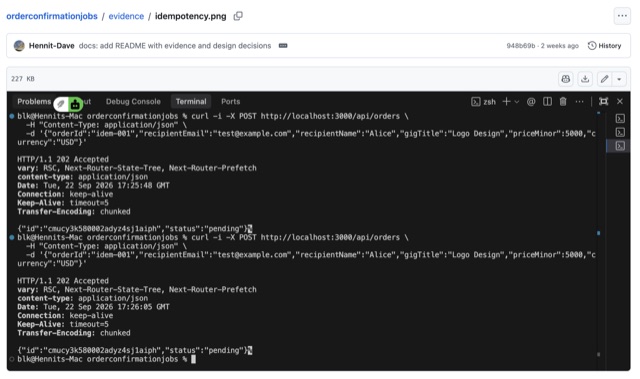Viewport: 640px width, 379px height.
Task: Copy the idempotency.png file path
Action: click(x=238, y=16)
